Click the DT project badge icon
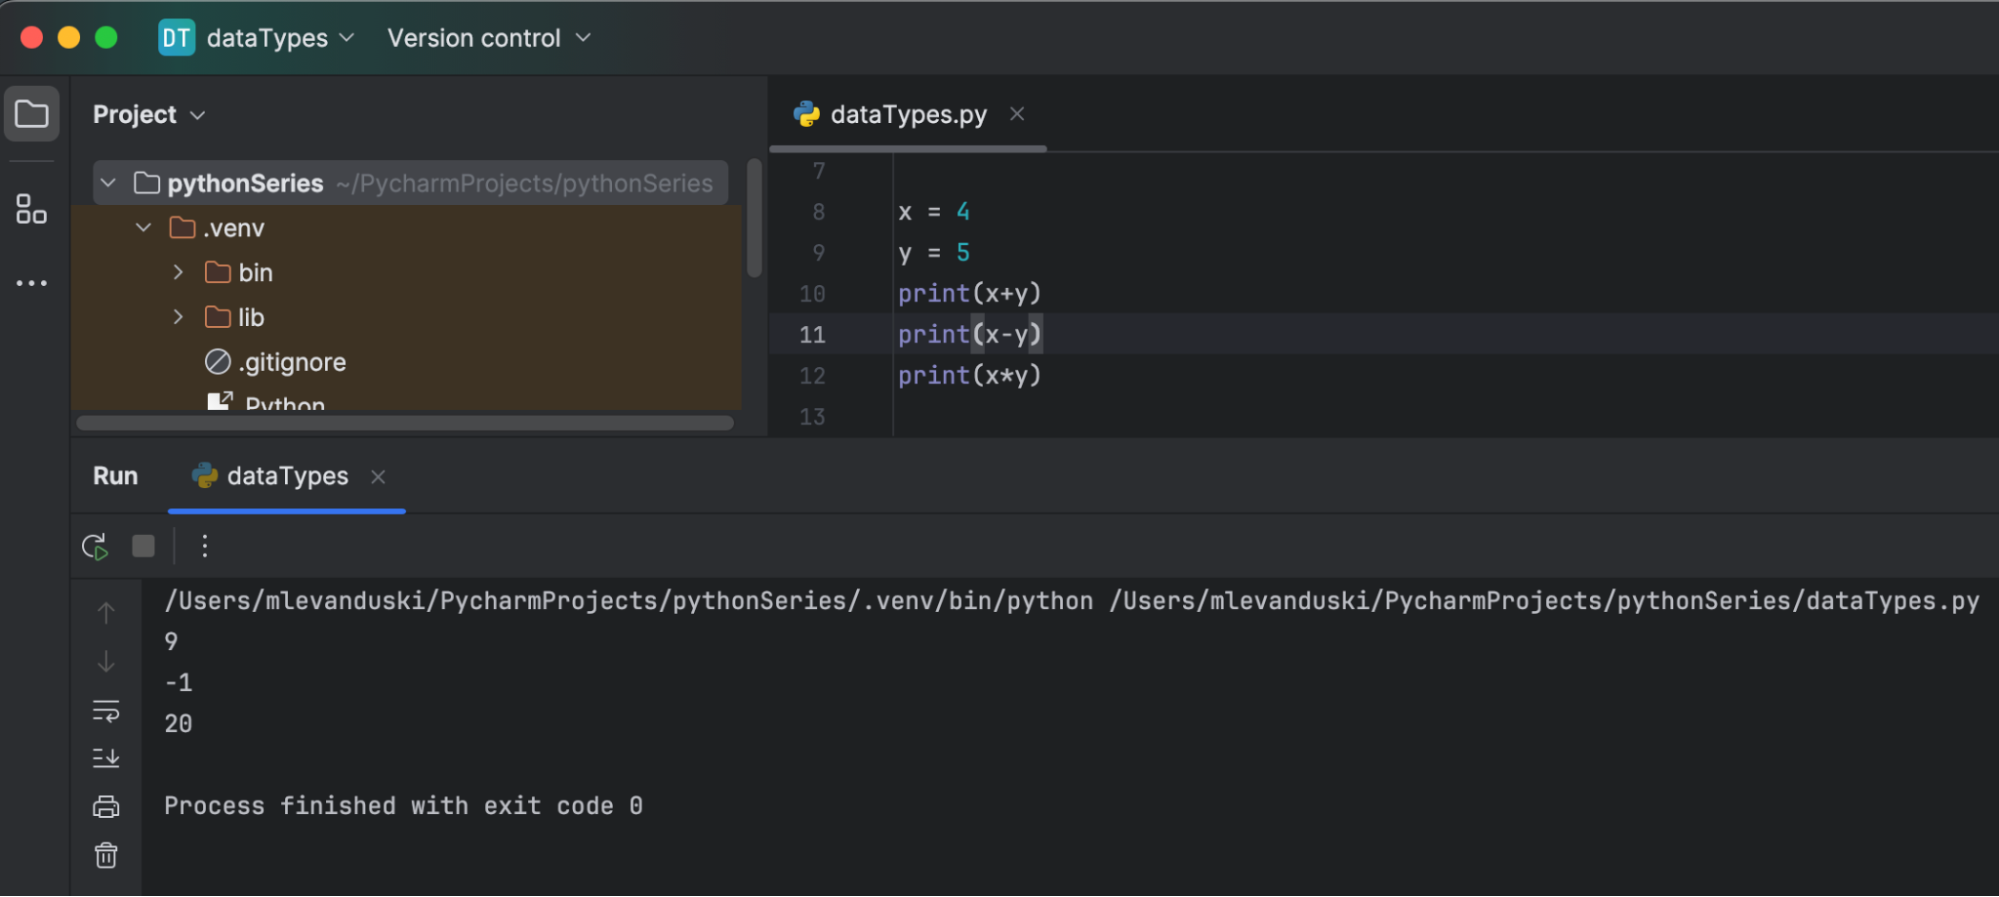 click(177, 38)
